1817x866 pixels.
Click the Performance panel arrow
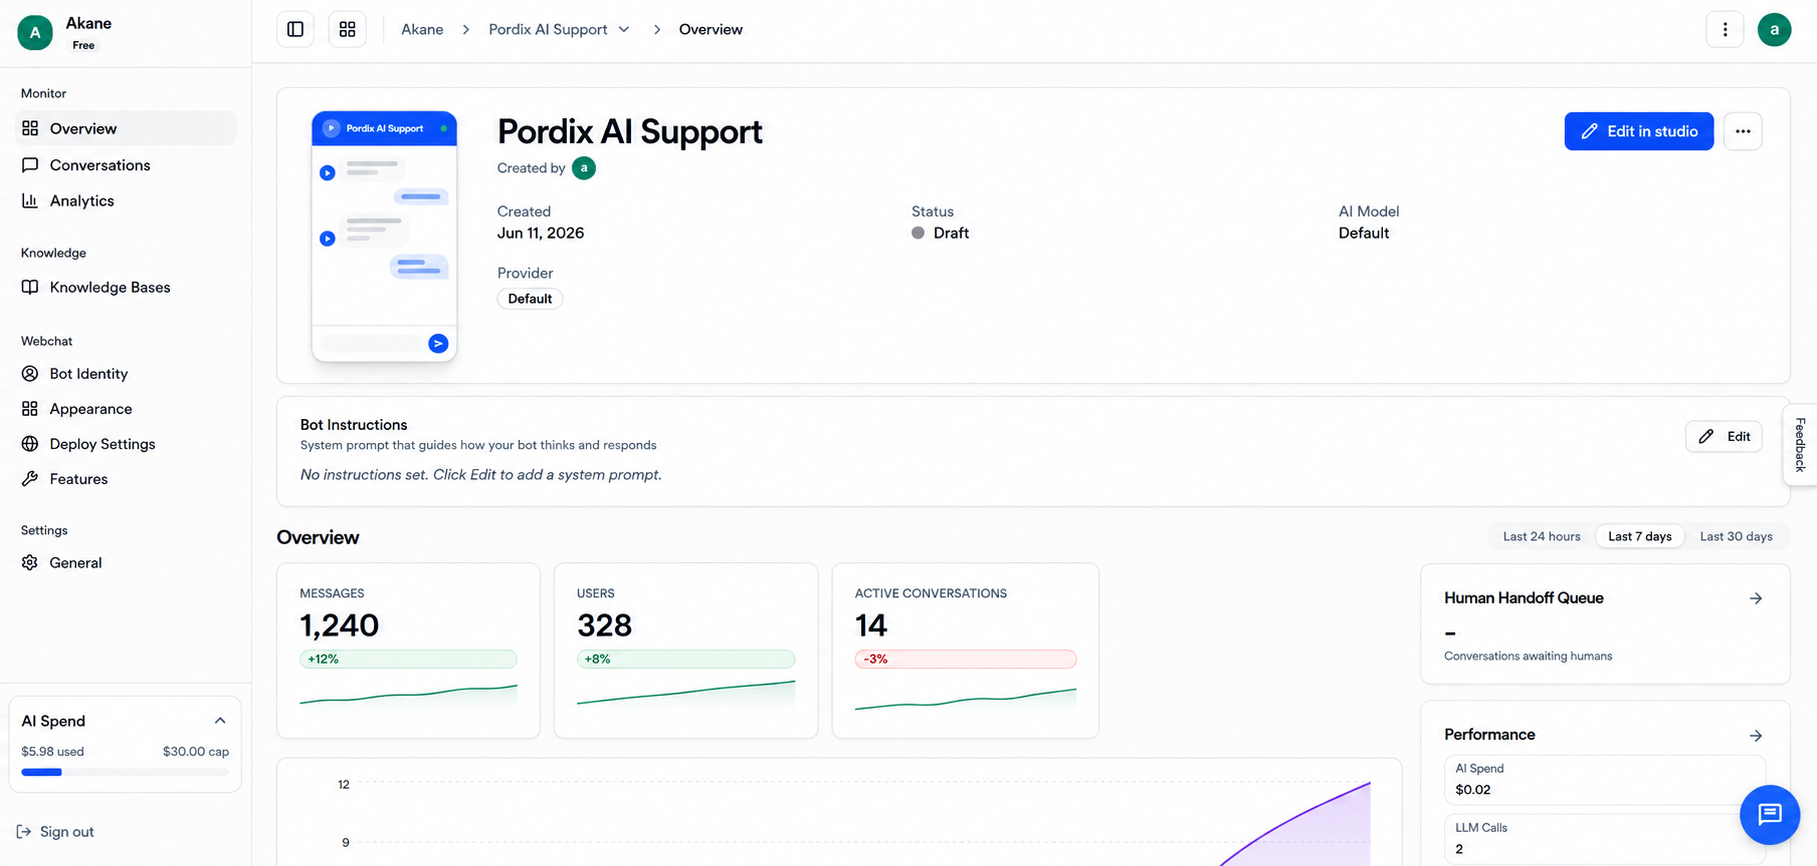(x=1755, y=735)
